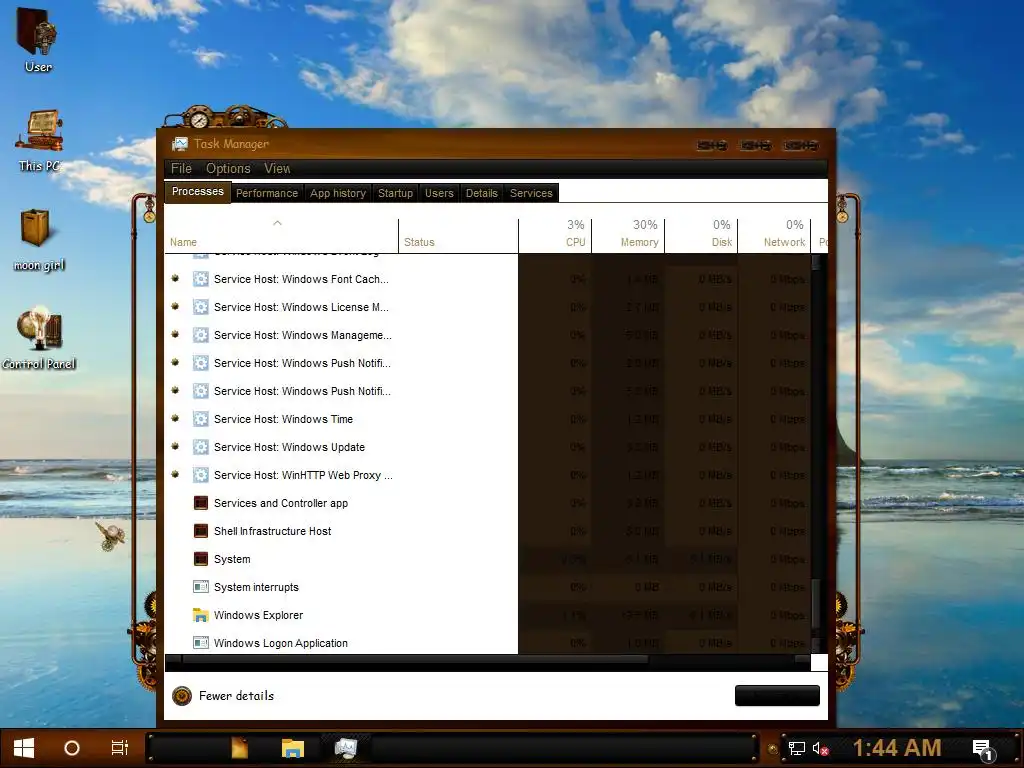The width and height of the screenshot is (1024, 768).
Task: Open the Options menu
Action: point(228,168)
